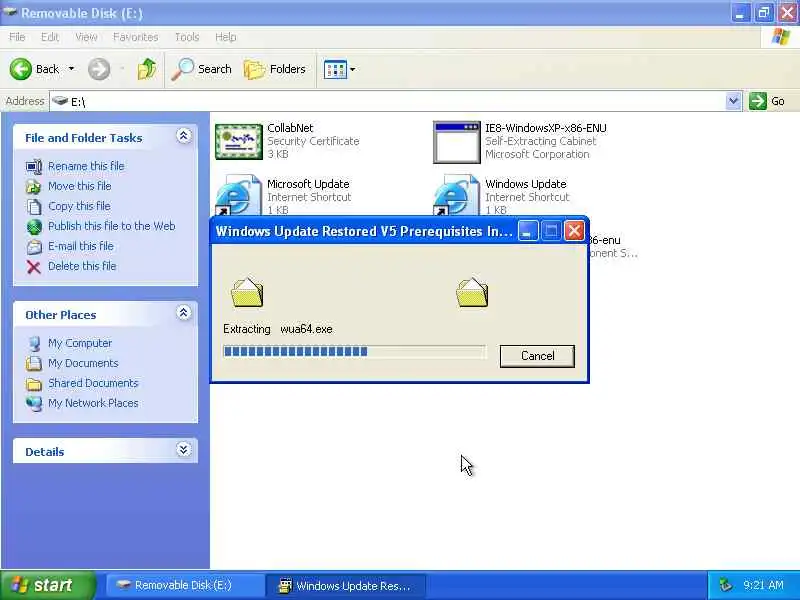This screenshot has width=800, height=600.
Task: Click the destination folder icon in dialog
Action: coord(472,292)
